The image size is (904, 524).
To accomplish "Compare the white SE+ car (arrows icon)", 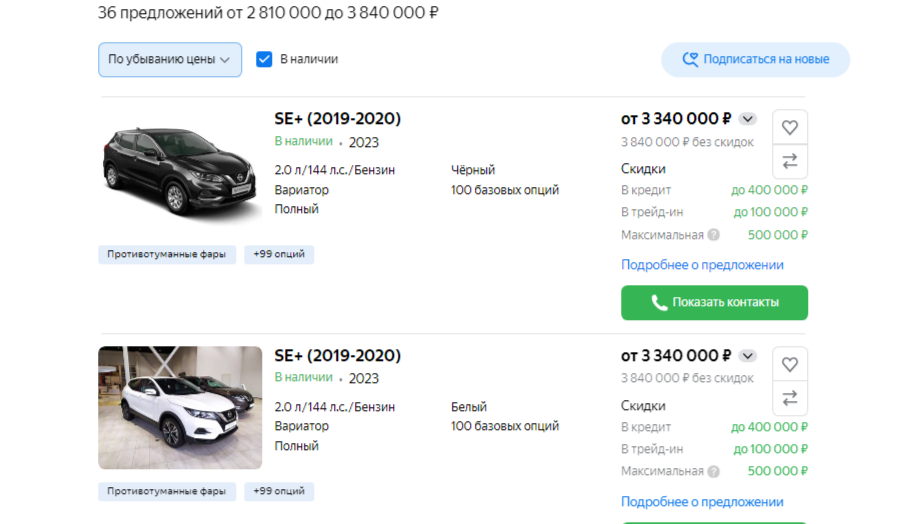I will (x=790, y=398).
